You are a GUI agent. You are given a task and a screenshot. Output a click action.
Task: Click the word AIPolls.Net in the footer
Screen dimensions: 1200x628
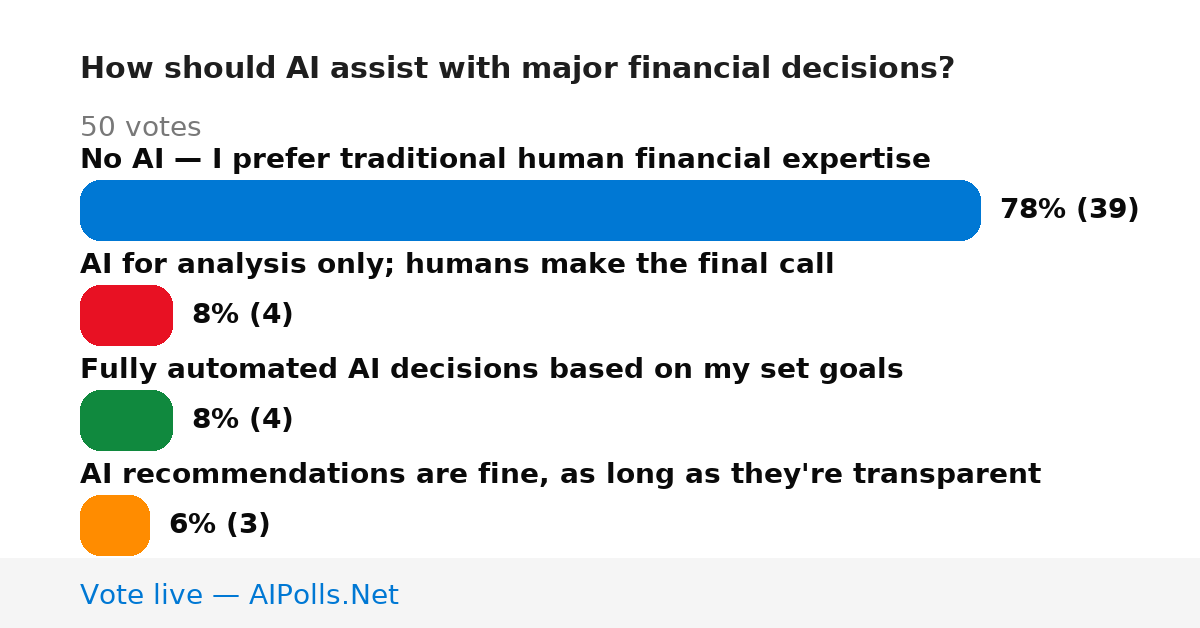tap(323, 595)
